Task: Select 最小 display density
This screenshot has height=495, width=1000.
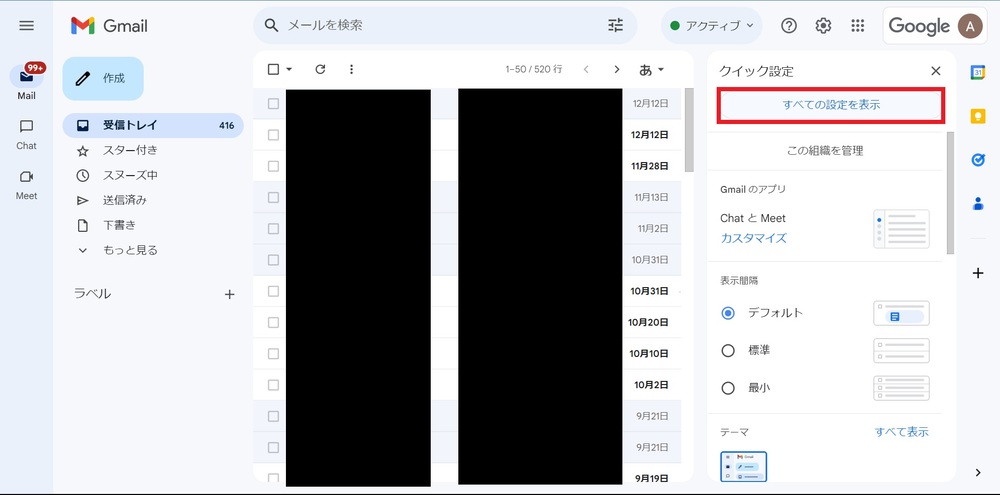Action: point(728,388)
